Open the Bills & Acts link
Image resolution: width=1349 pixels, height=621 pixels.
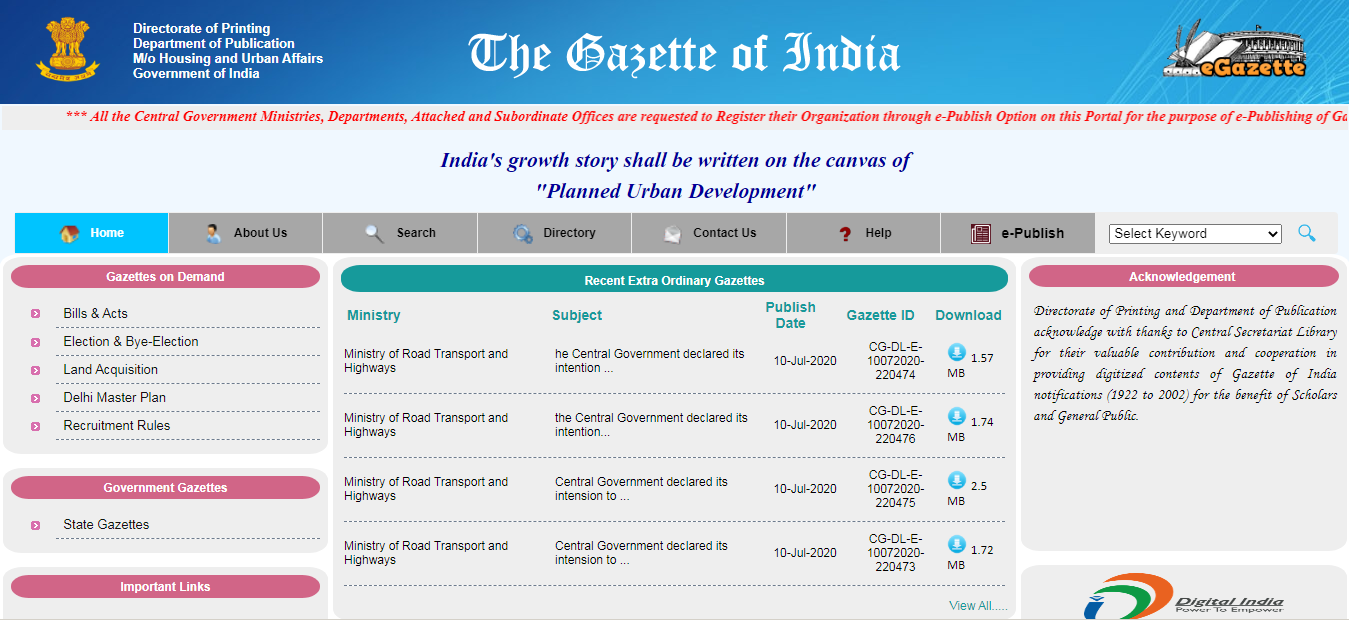pyautogui.click(x=95, y=313)
